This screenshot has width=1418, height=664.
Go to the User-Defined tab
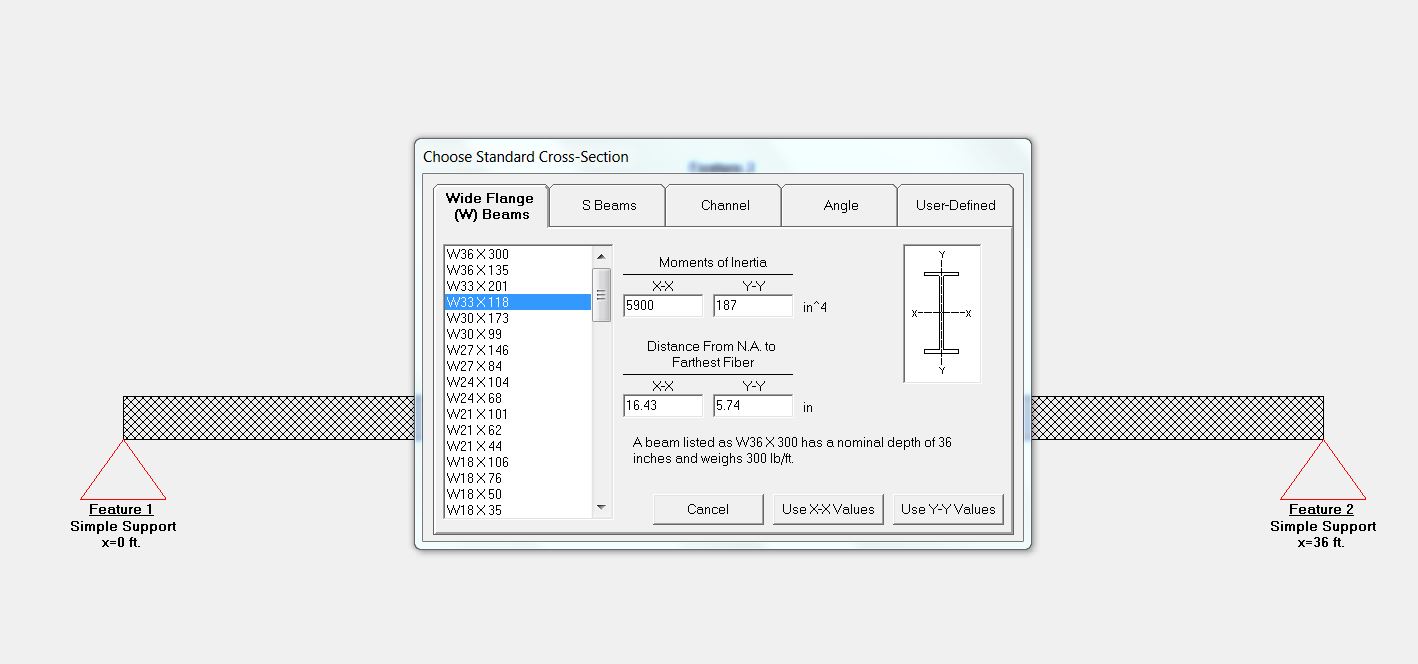(x=955, y=205)
